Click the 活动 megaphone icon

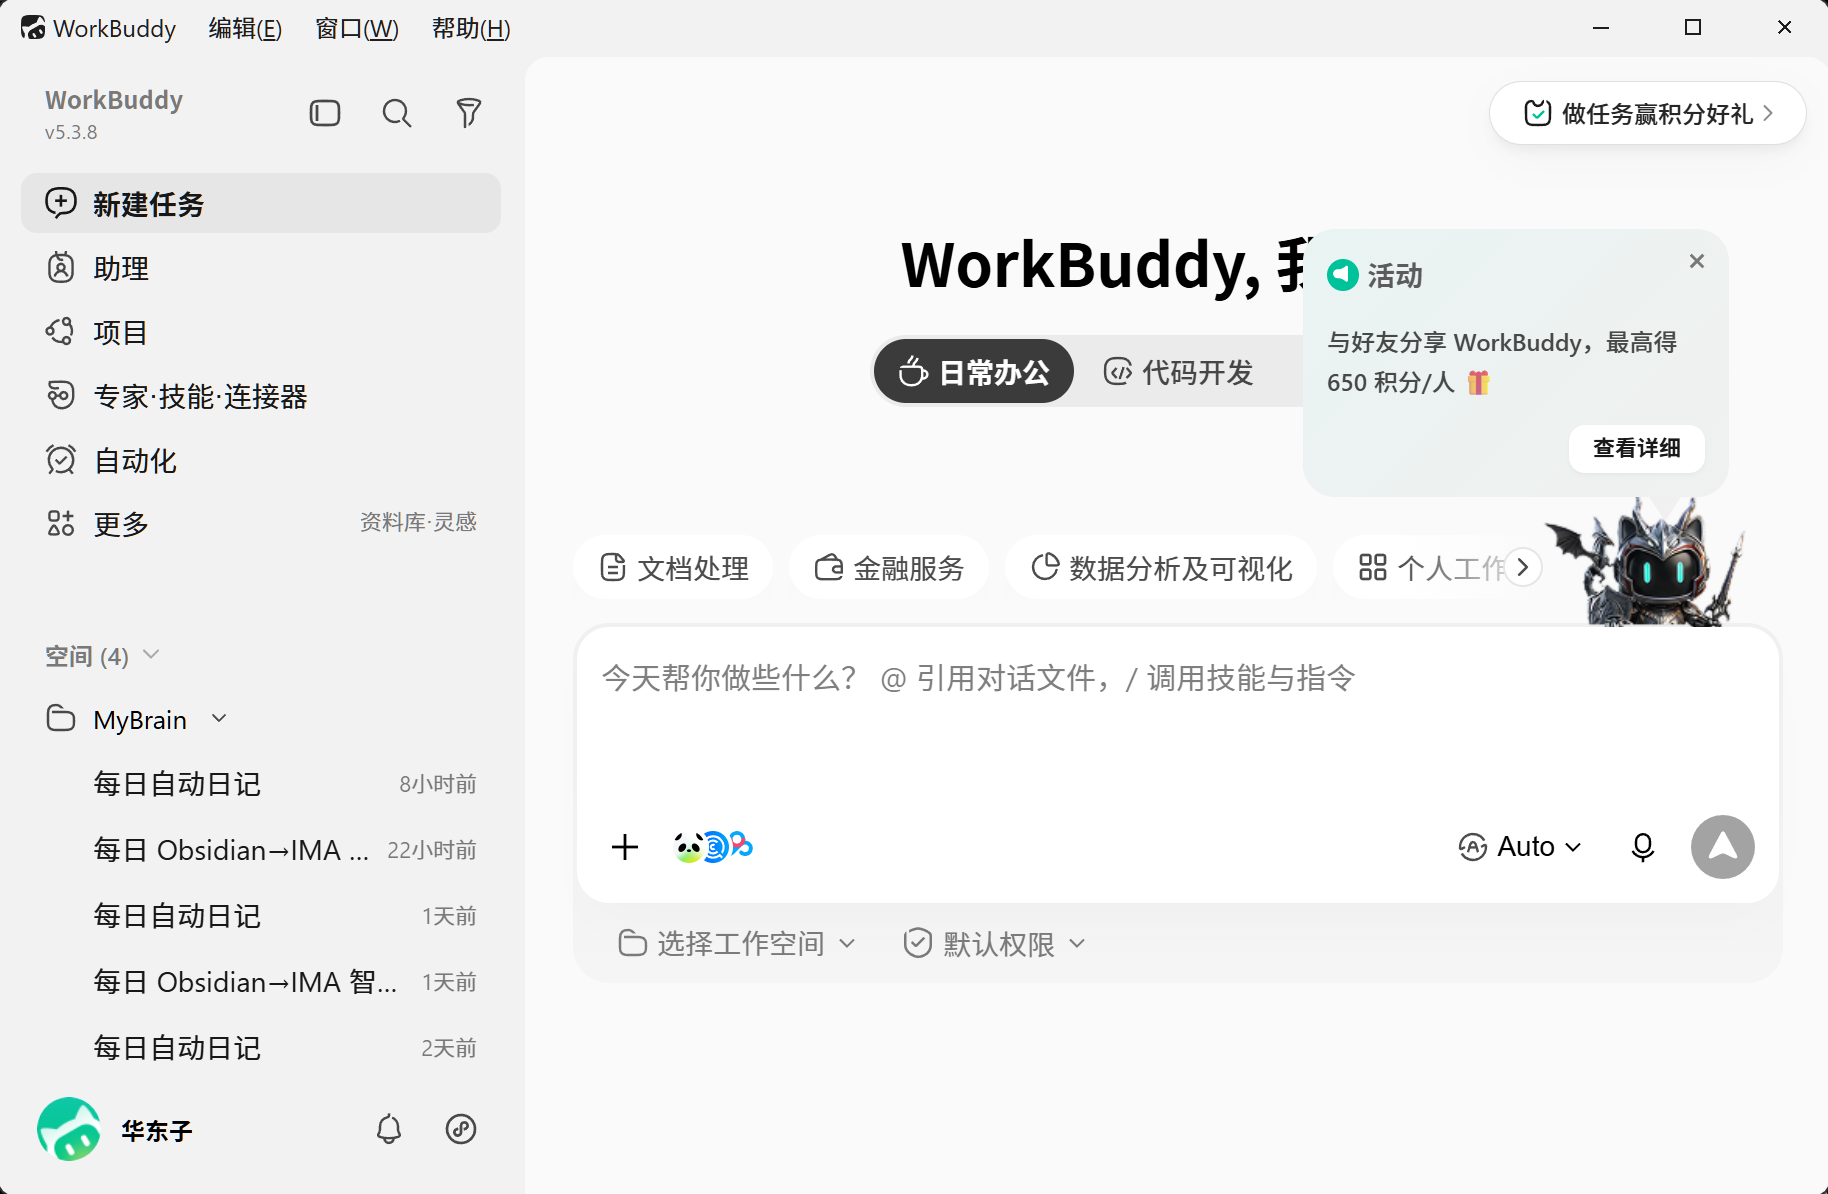[x=1343, y=274]
